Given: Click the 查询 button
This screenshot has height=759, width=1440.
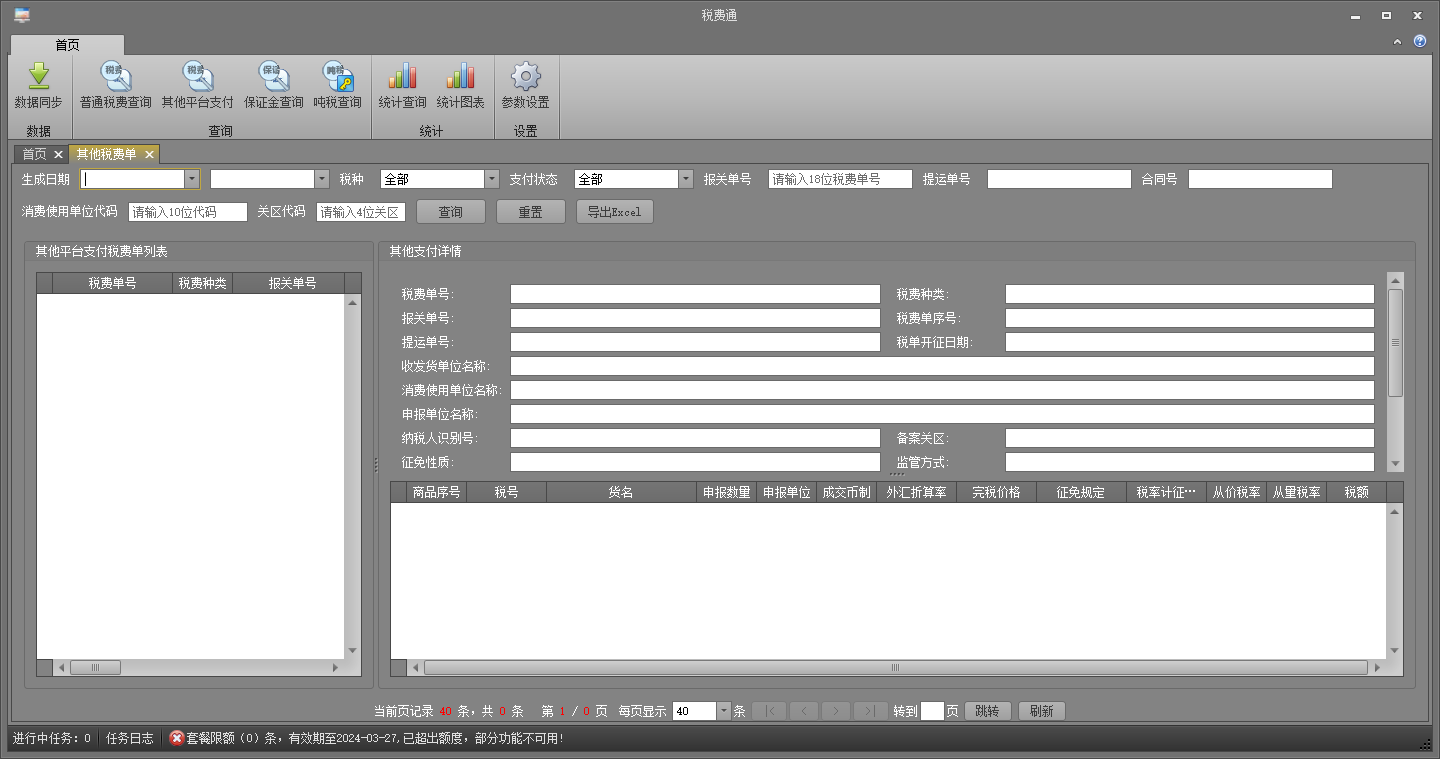Looking at the screenshot, I should coord(451,212).
